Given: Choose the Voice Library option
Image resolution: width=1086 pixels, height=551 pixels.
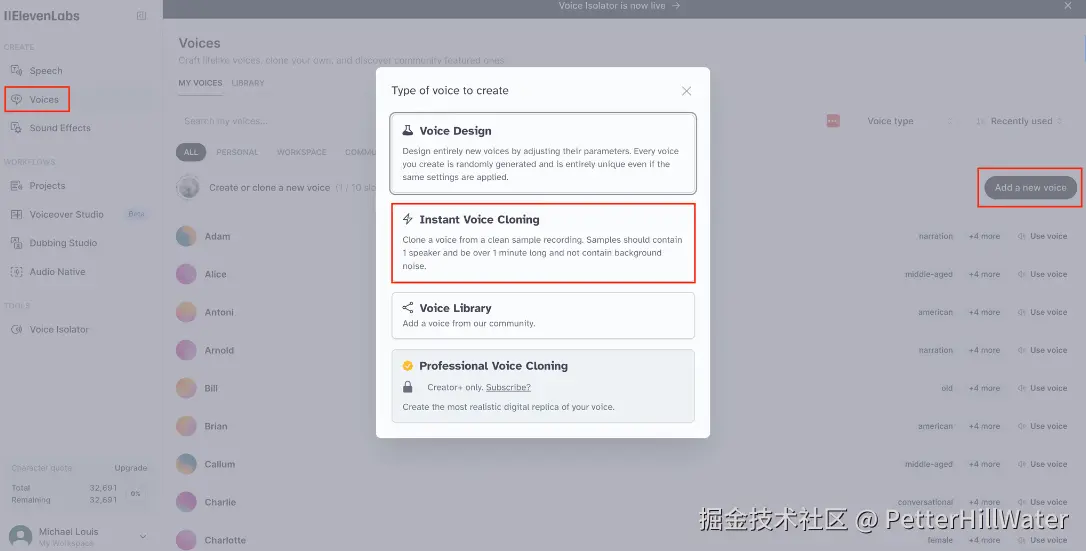Looking at the screenshot, I should click(543, 316).
